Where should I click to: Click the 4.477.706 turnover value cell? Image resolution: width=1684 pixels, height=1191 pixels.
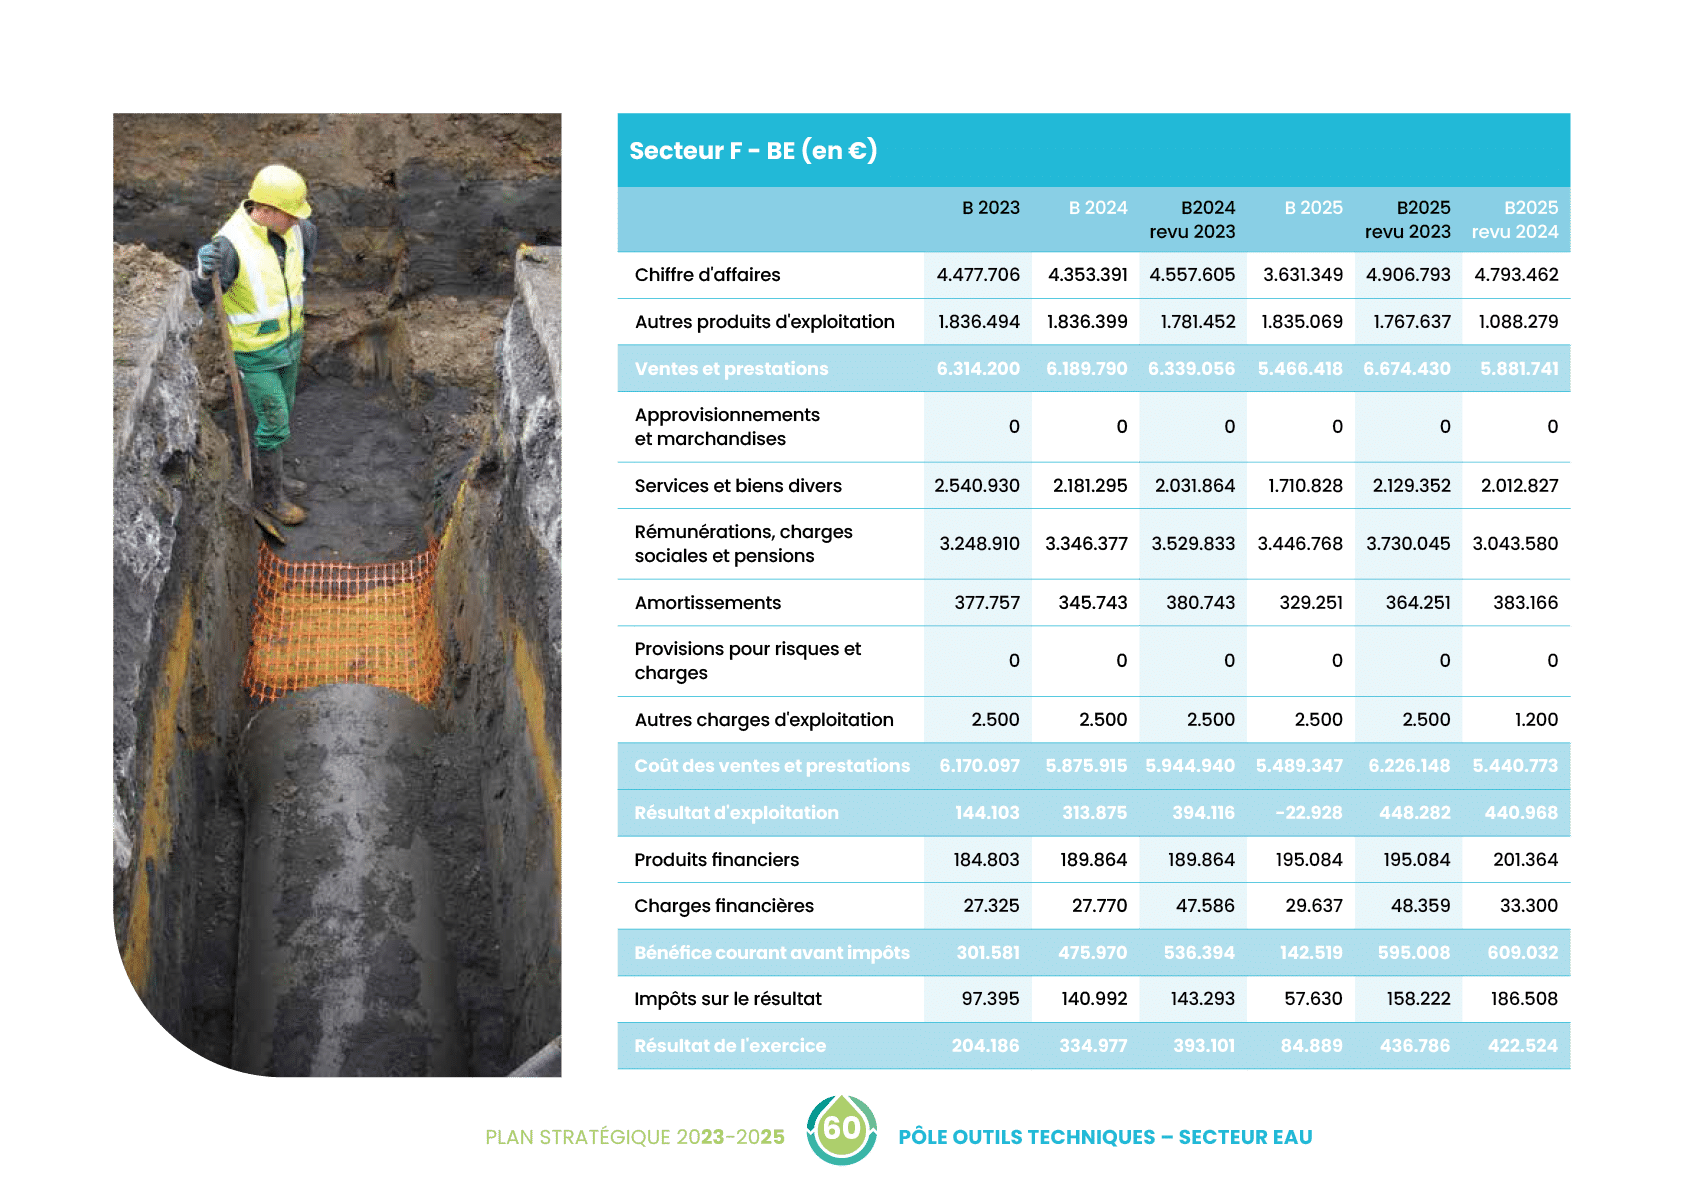click(978, 275)
